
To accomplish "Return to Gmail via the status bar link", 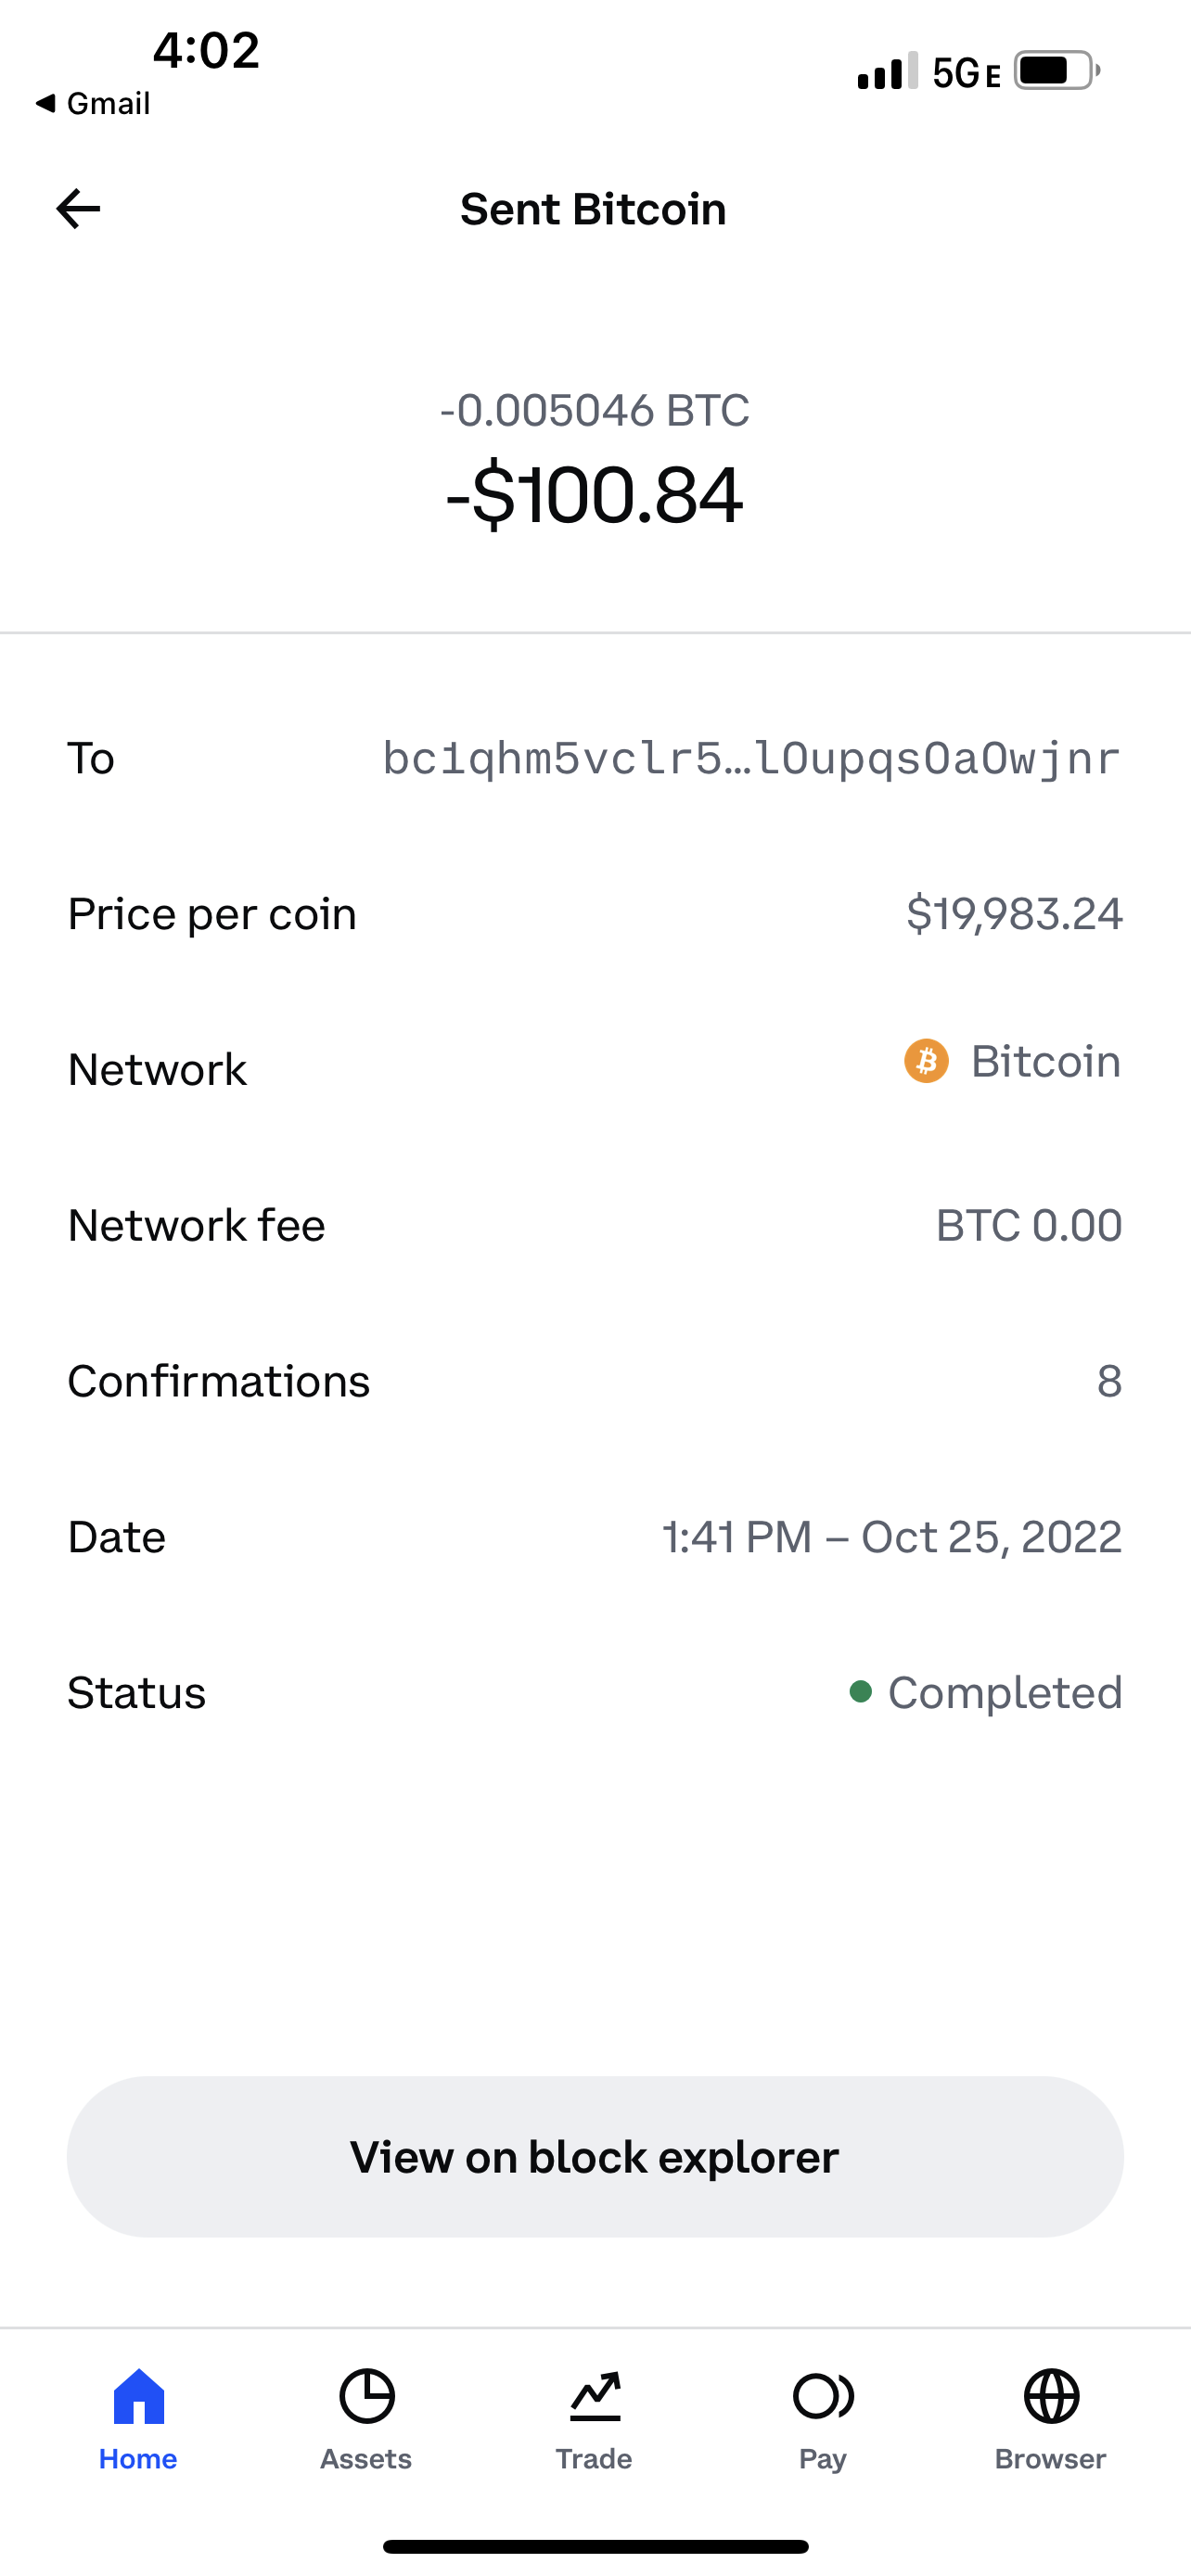I will point(93,103).
